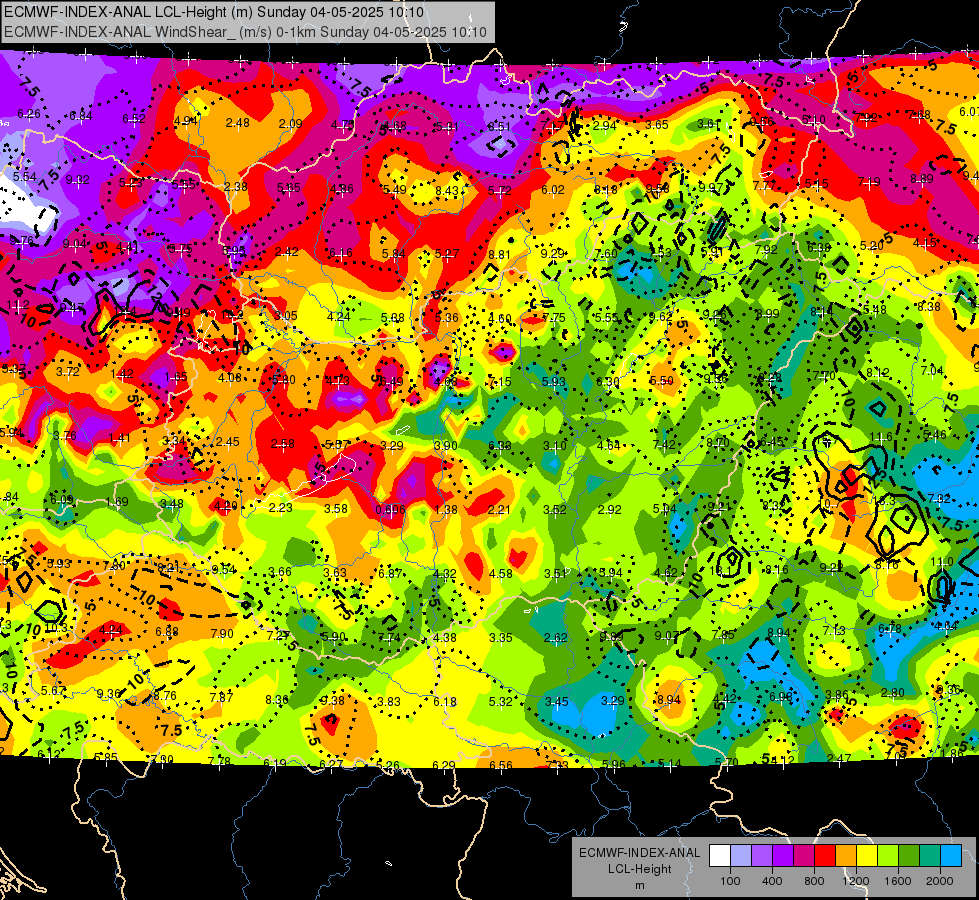Screen dimensions: 979x900
Task: Click the WindShear 0-1km header line
Action: [245, 32]
